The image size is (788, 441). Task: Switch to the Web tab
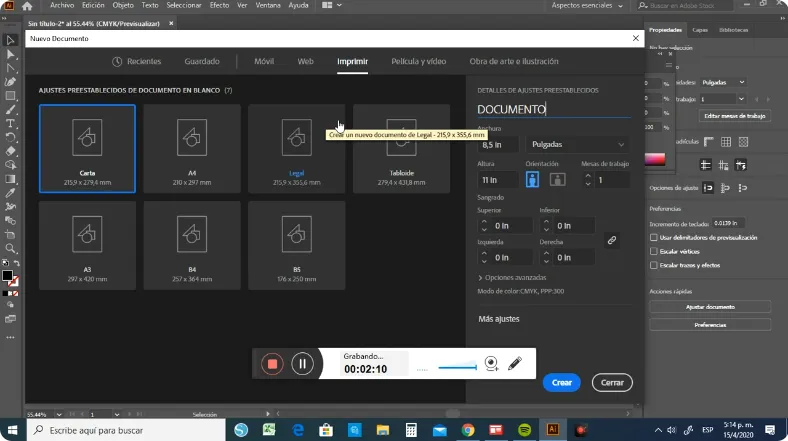pos(305,62)
